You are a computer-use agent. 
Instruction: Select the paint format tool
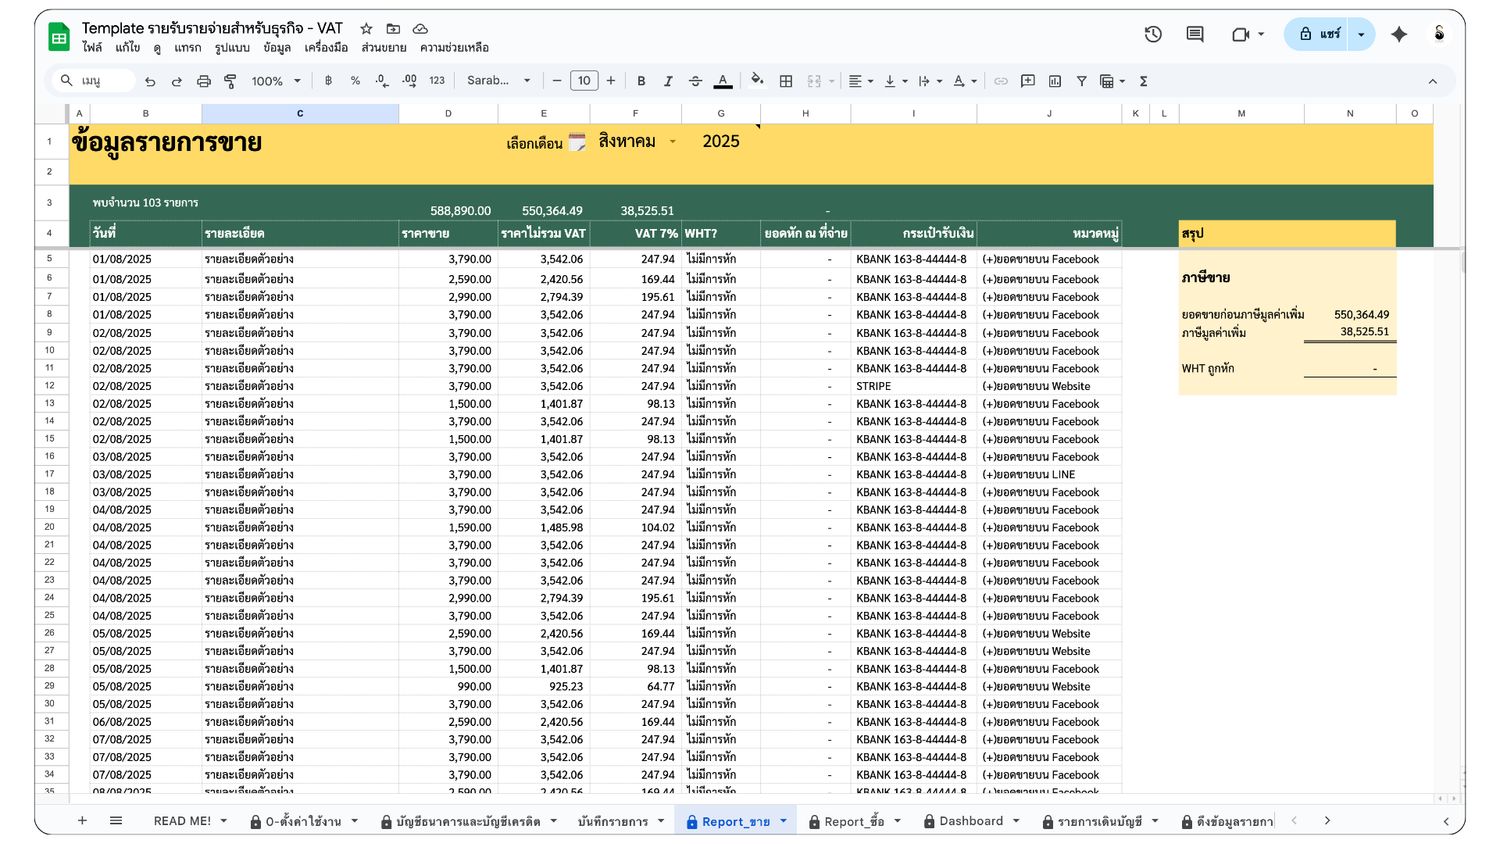pyautogui.click(x=230, y=81)
